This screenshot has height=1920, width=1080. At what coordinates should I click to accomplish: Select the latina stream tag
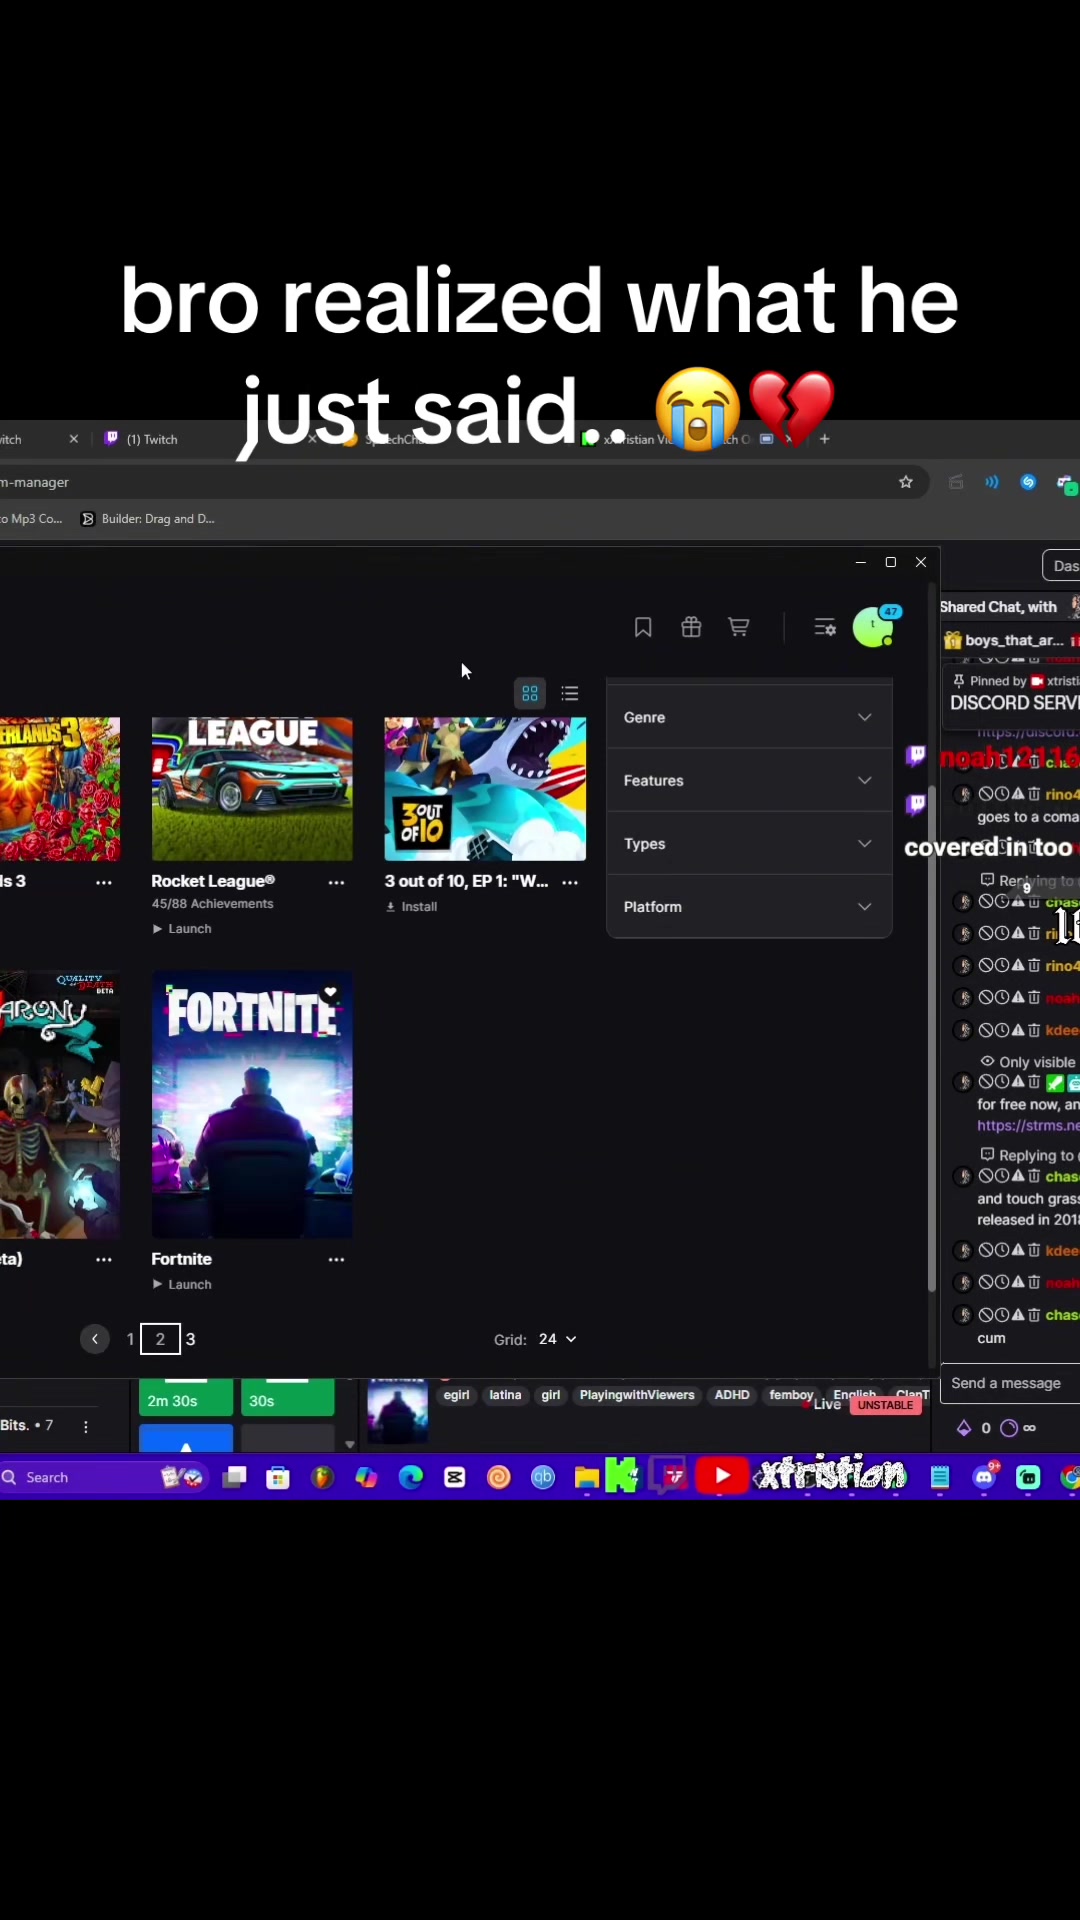click(x=505, y=1395)
